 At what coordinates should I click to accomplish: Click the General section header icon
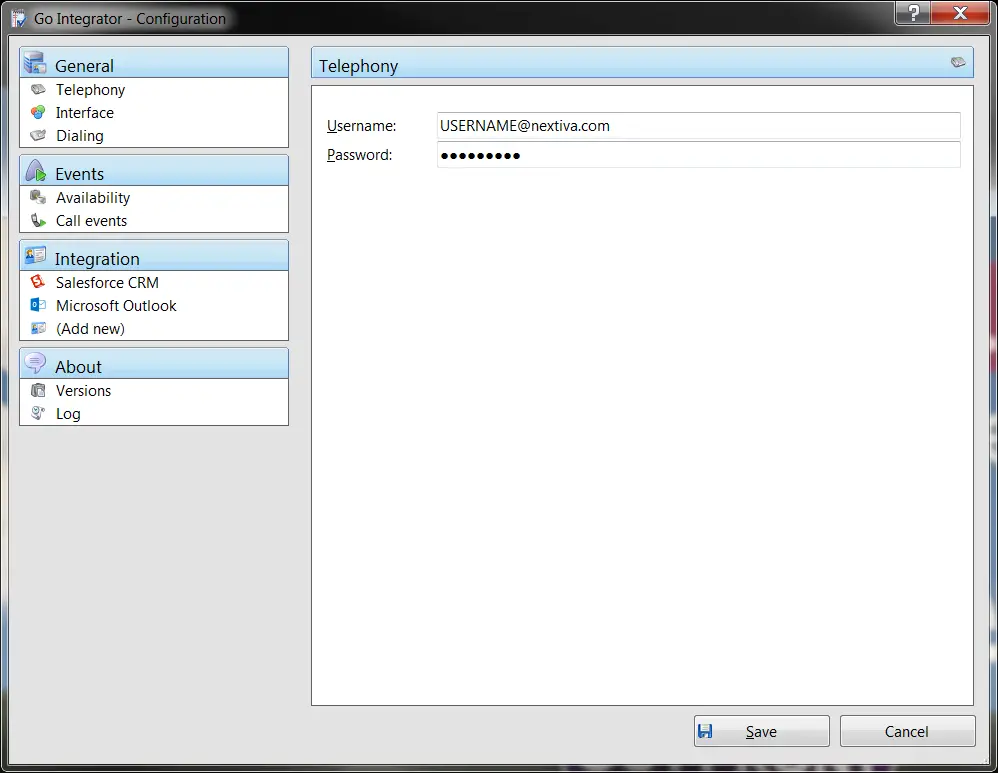click(x=35, y=62)
